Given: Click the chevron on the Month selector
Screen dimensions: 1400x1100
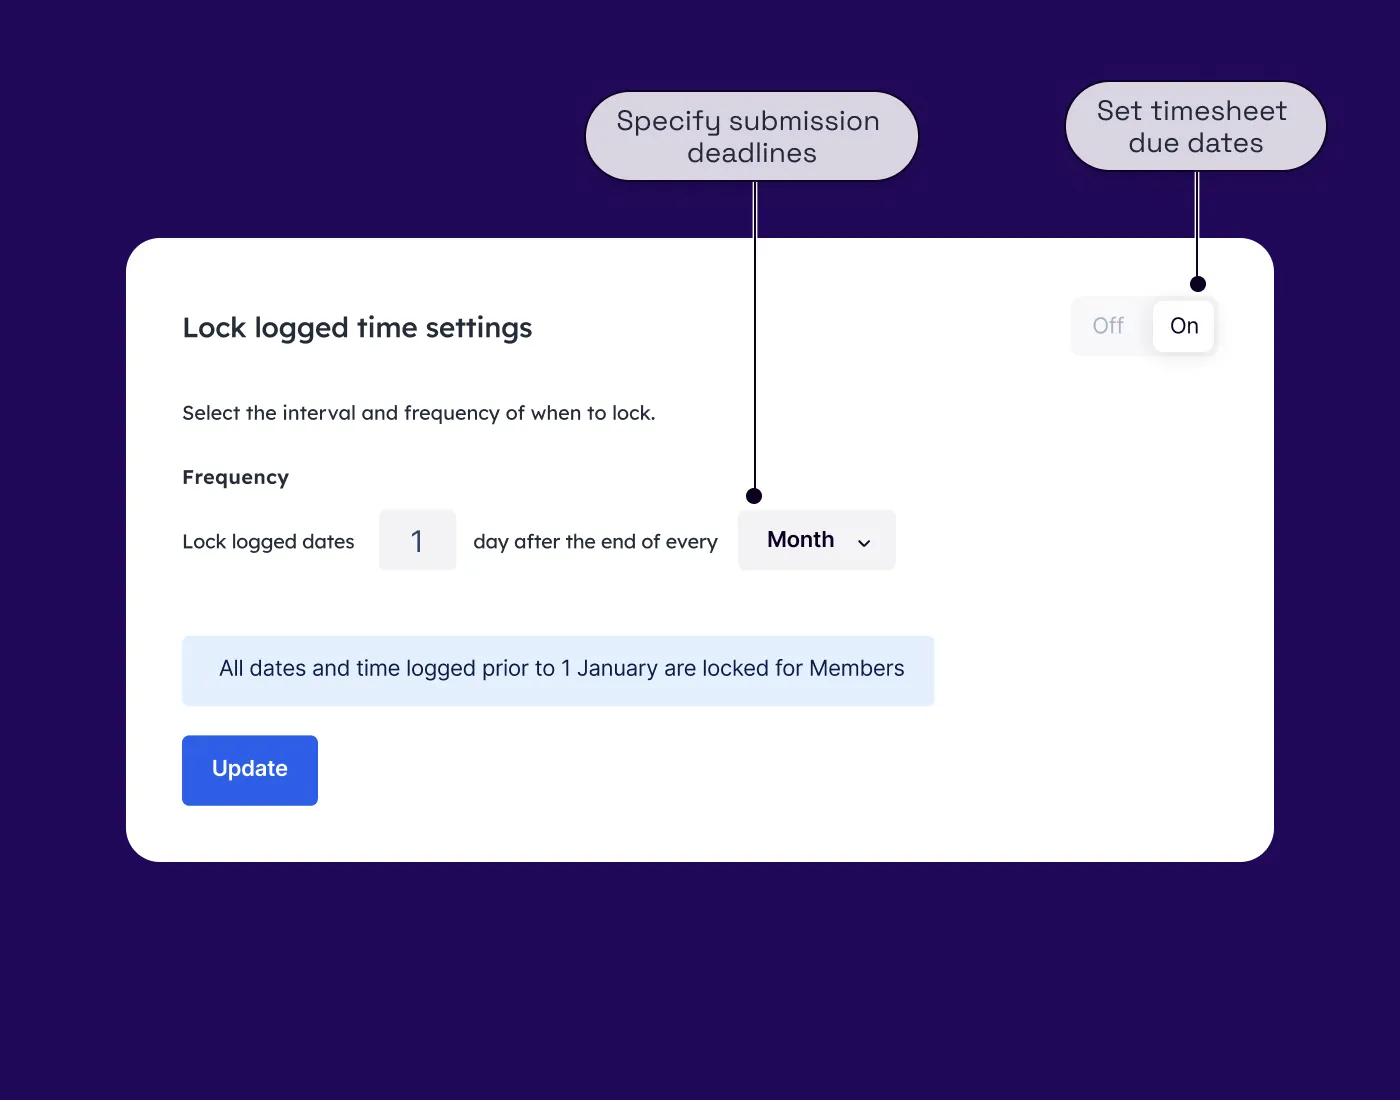Looking at the screenshot, I should [x=864, y=542].
